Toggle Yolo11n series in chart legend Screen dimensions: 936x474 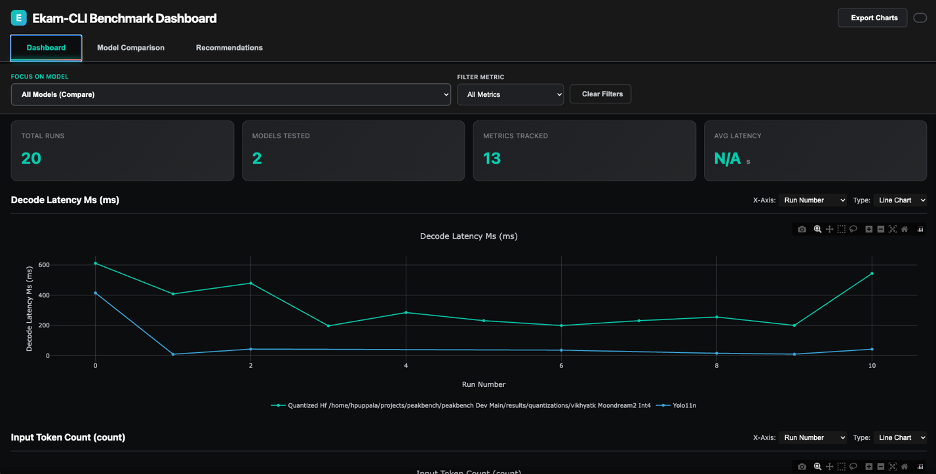(678, 405)
